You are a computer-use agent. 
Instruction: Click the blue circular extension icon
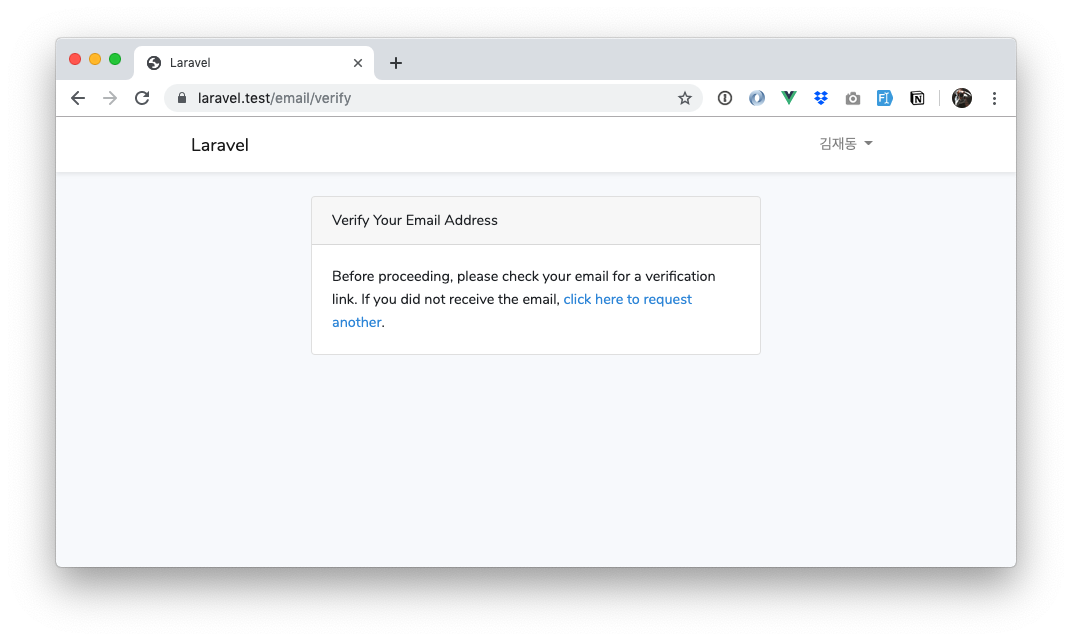[x=757, y=98]
